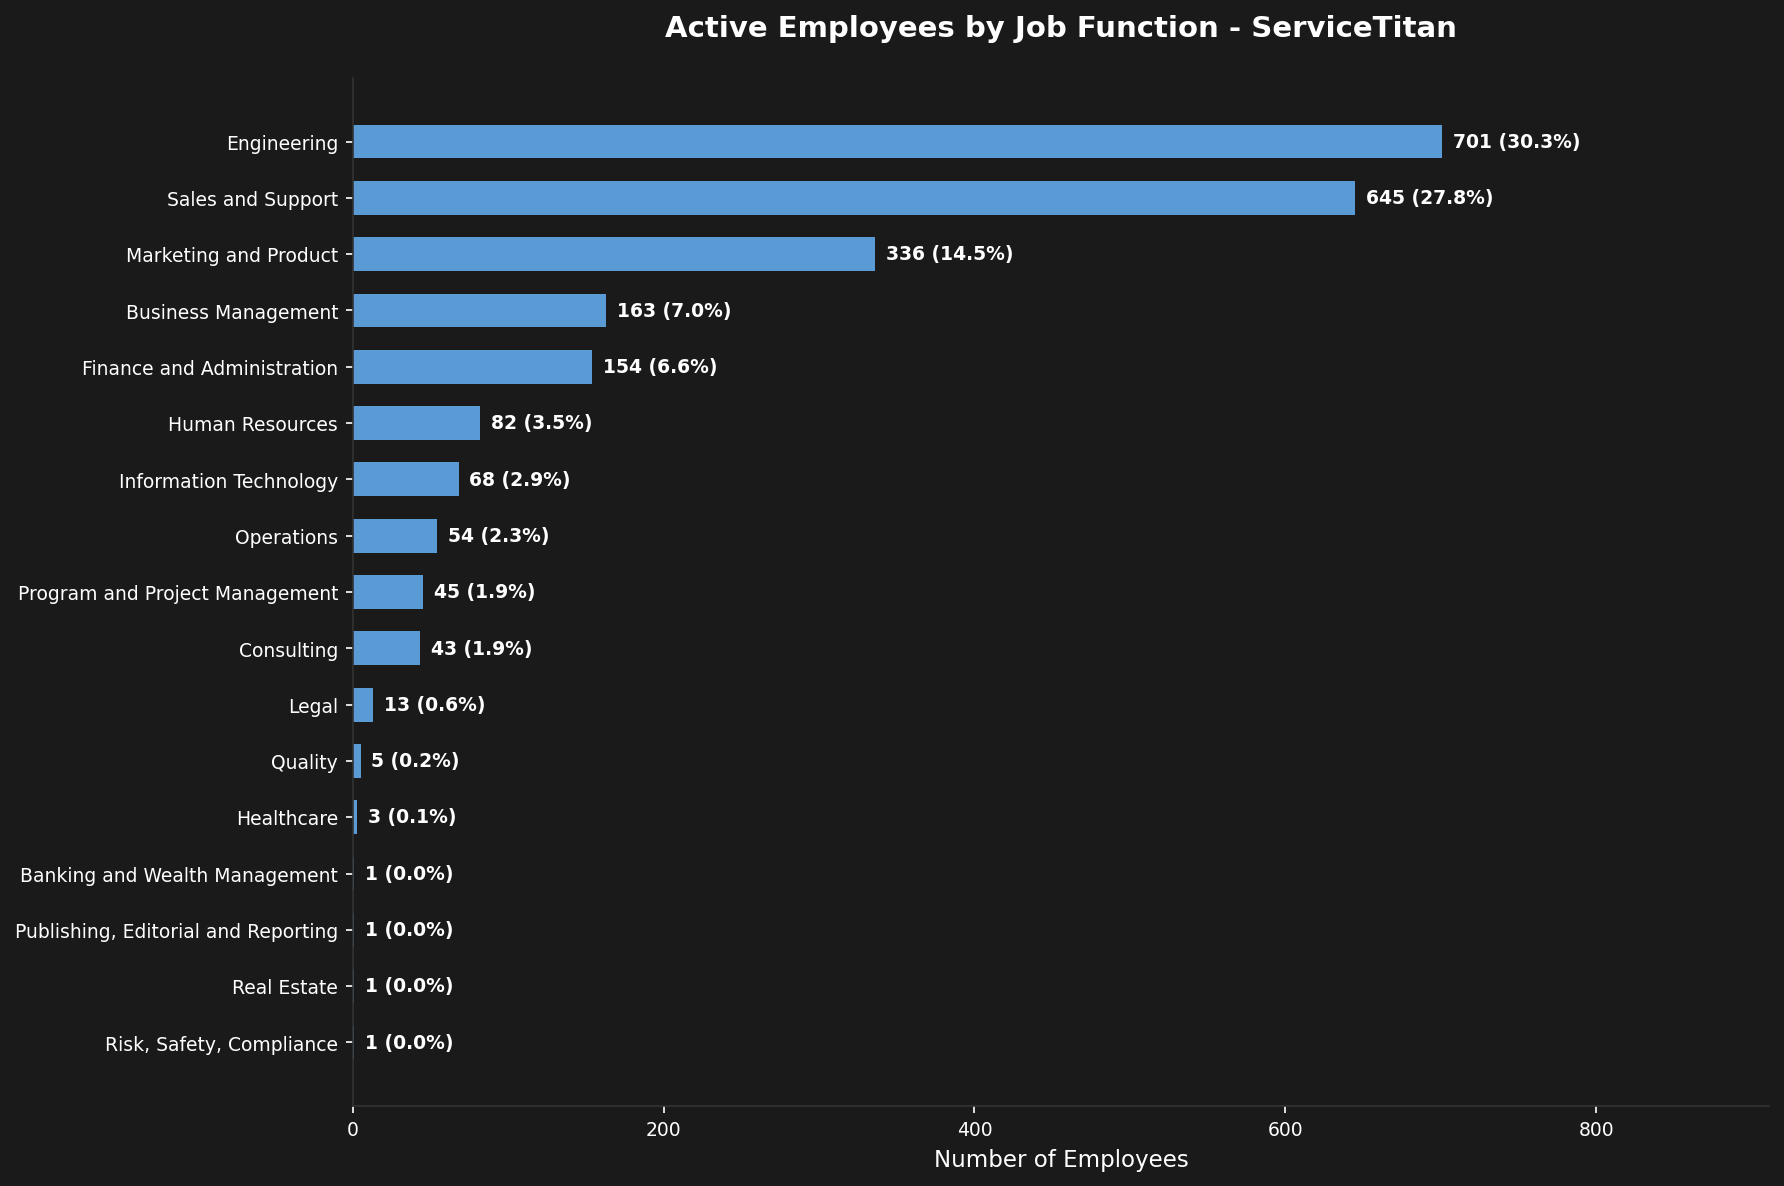Click the Information Technology bar
The height and width of the screenshot is (1186, 1784).
tap(406, 479)
